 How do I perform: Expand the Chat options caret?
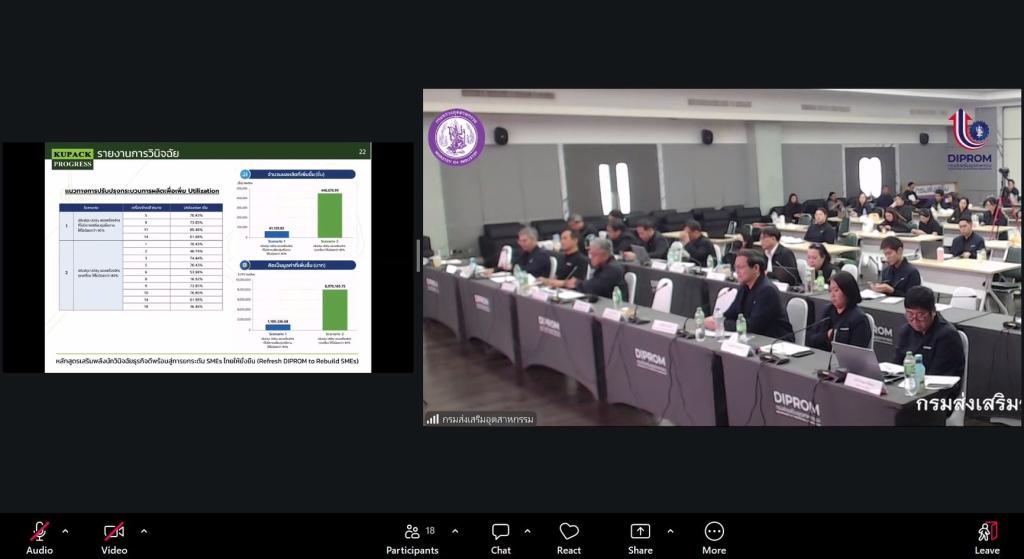click(528, 532)
